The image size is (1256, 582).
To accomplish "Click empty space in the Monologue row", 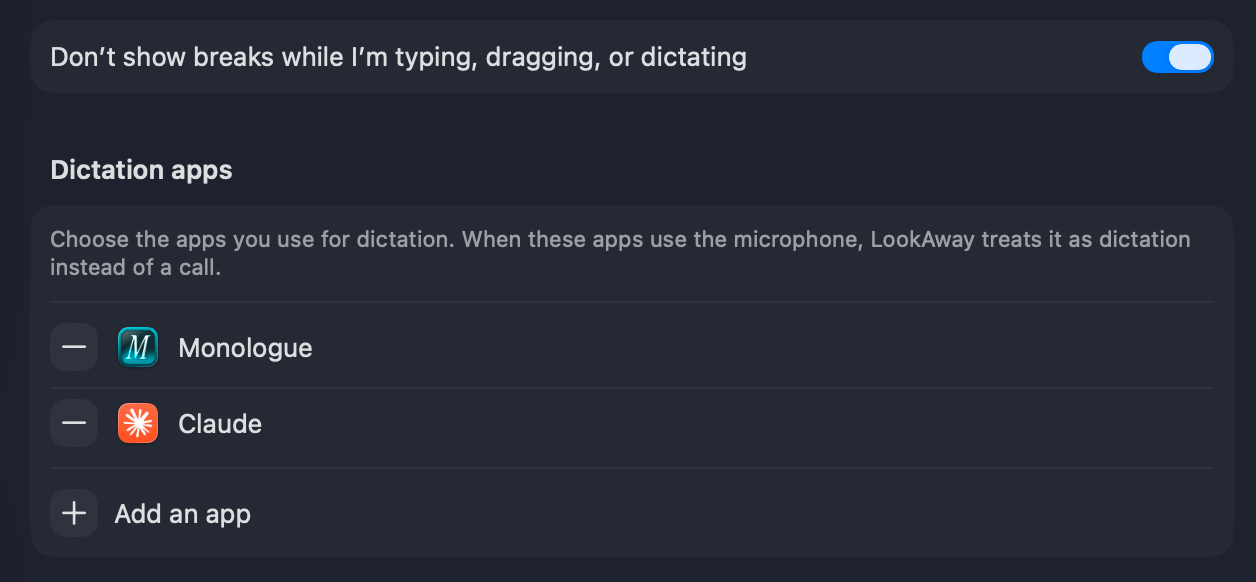I will 760,347.
